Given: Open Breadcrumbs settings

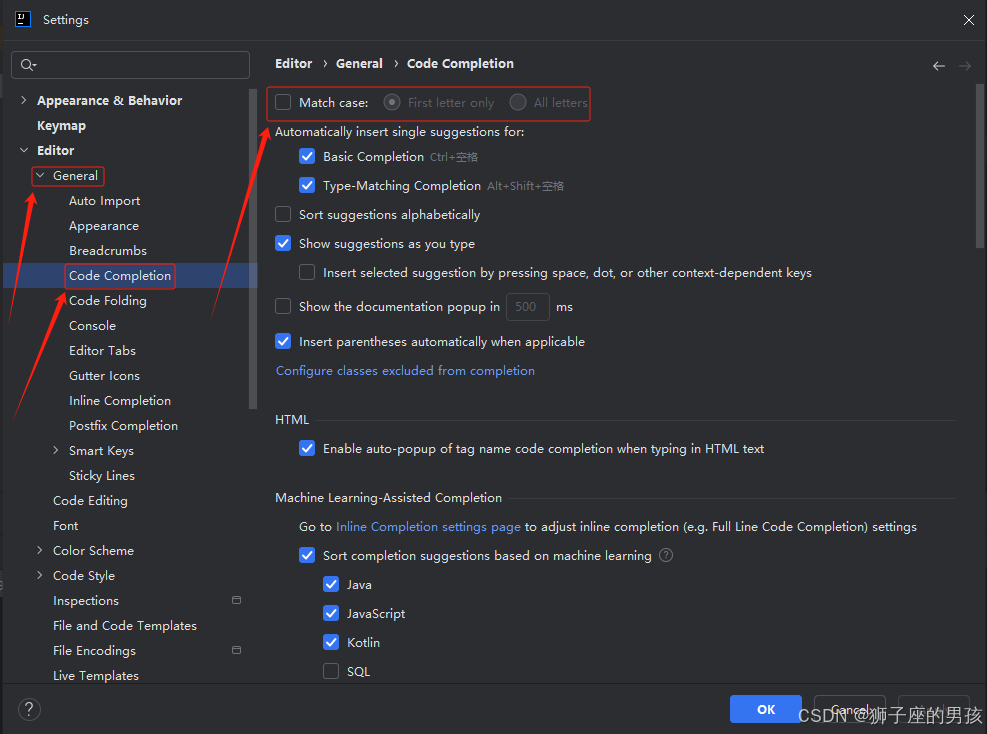Looking at the screenshot, I should (x=108, y=251).
